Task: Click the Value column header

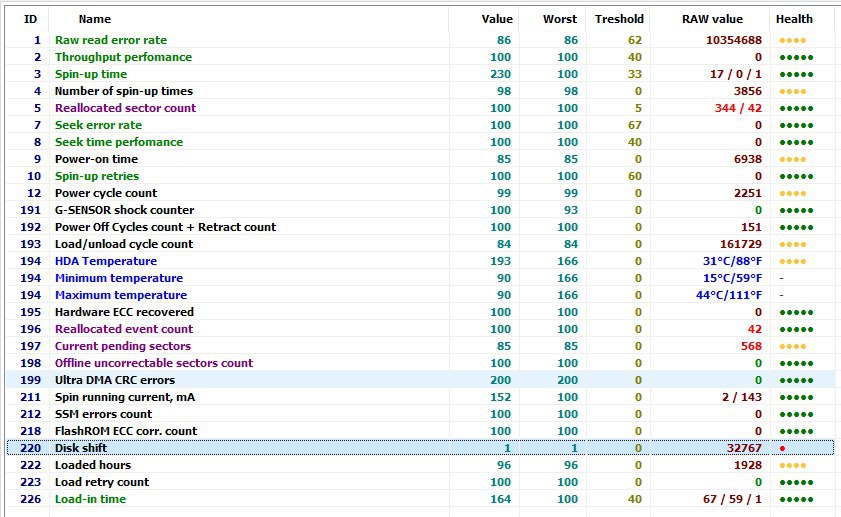Action: pyautogui.click(x=497, y=19)
